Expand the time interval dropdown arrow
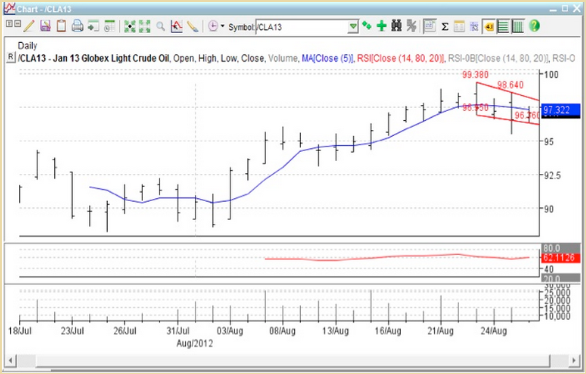The height and width of the screenshot is (374, 586). (x=222, y=26)
